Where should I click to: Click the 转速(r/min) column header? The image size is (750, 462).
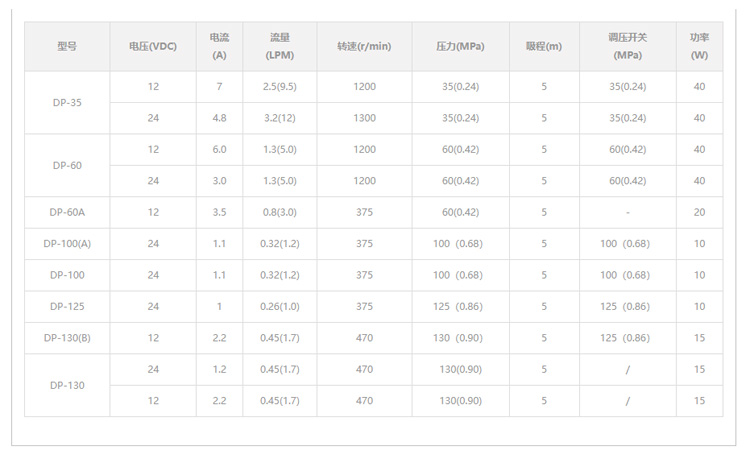364,46
